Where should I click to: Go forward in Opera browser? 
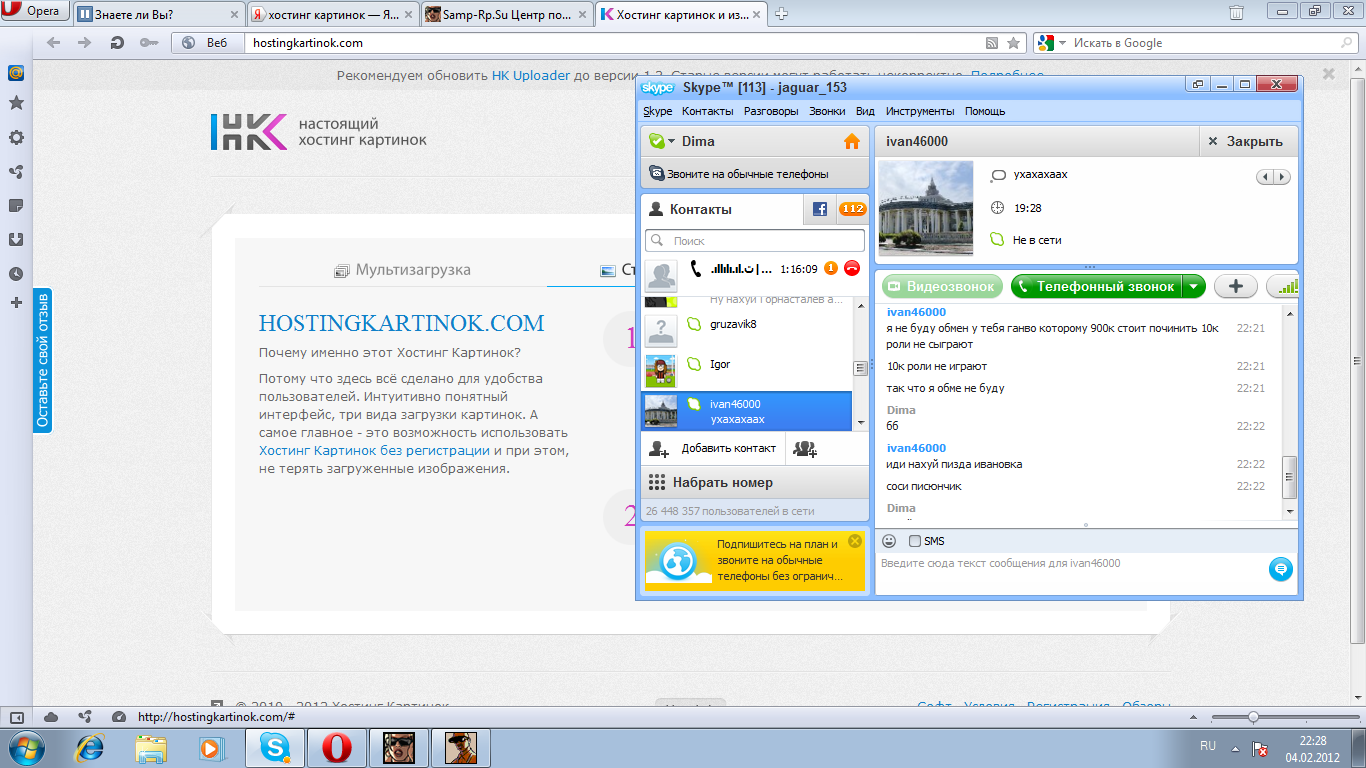(x=85, y=43)
